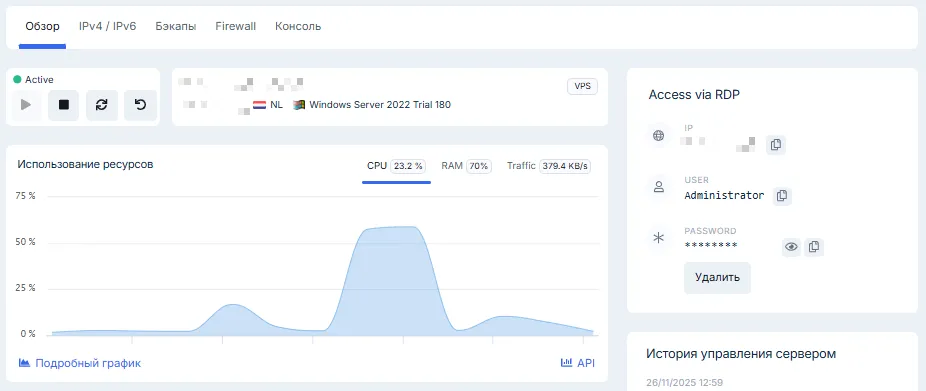The width and height of the screenshot is (926, 391).
Task: Click the 23.2 % CPU value badge
Action: point(409,167)
